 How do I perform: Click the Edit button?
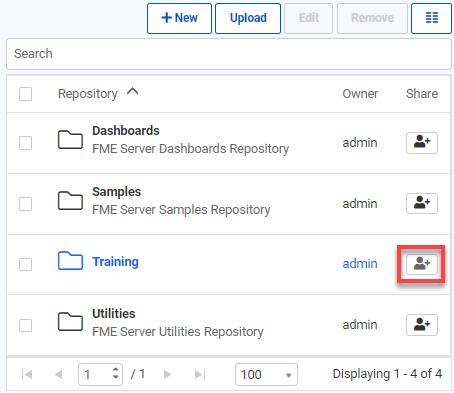pyautogui.click(x=308, y=18)
